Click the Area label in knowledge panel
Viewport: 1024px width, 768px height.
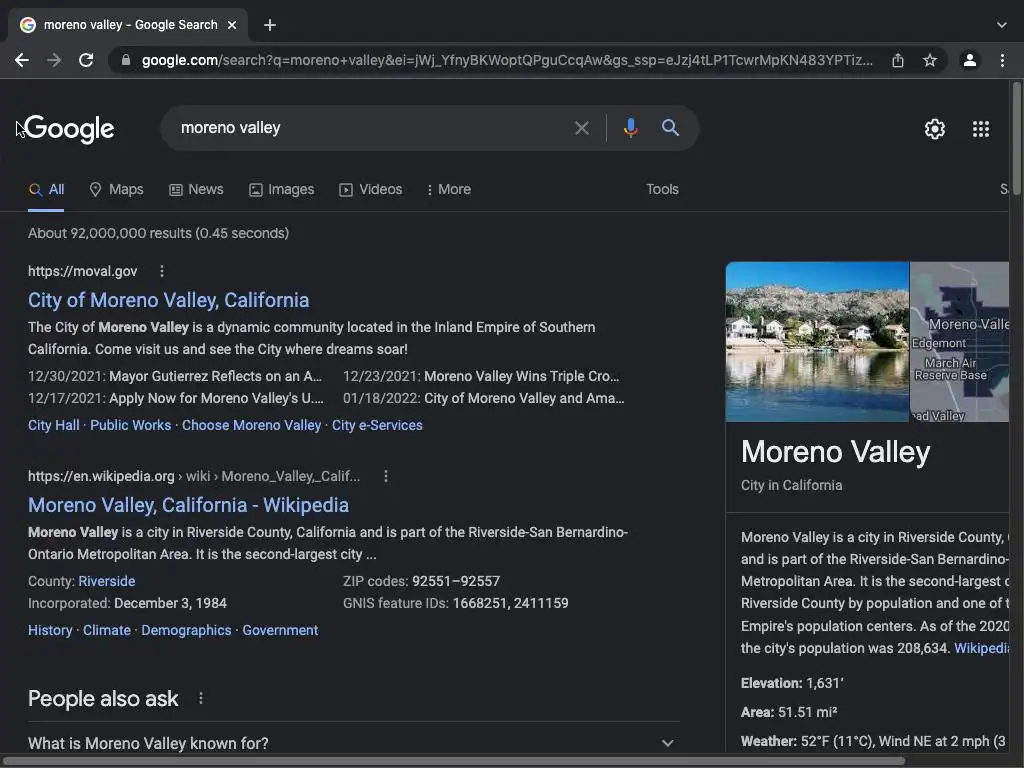click(758, 712)
